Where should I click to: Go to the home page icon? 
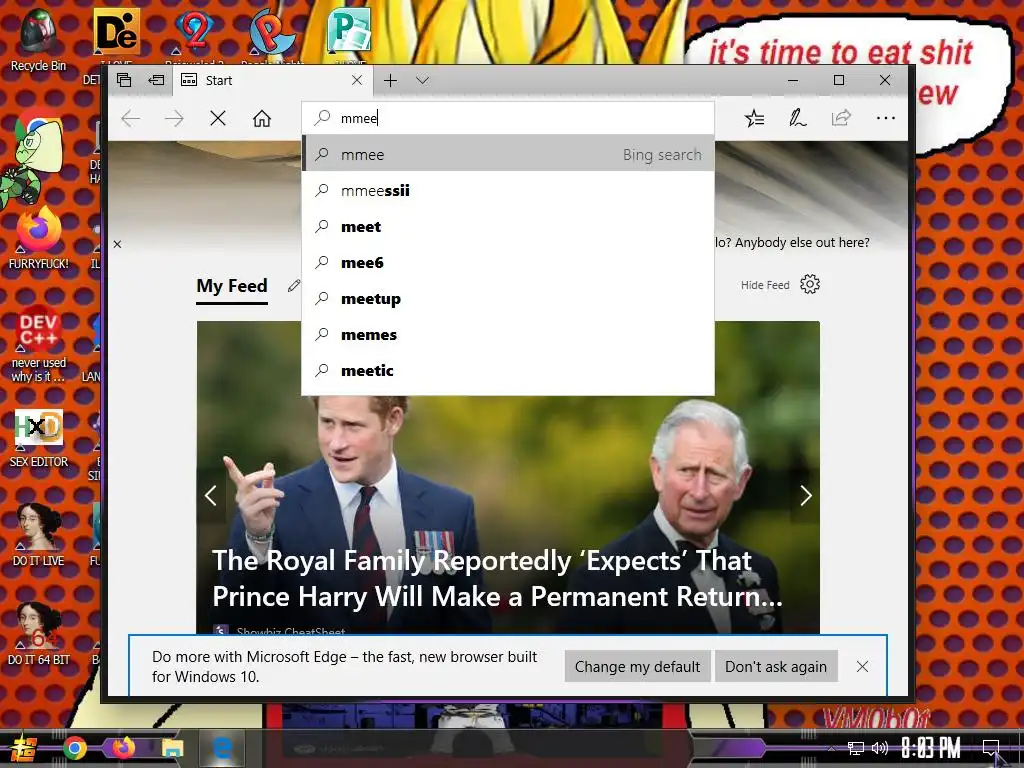pyautogui.click(x=262, y=118)
